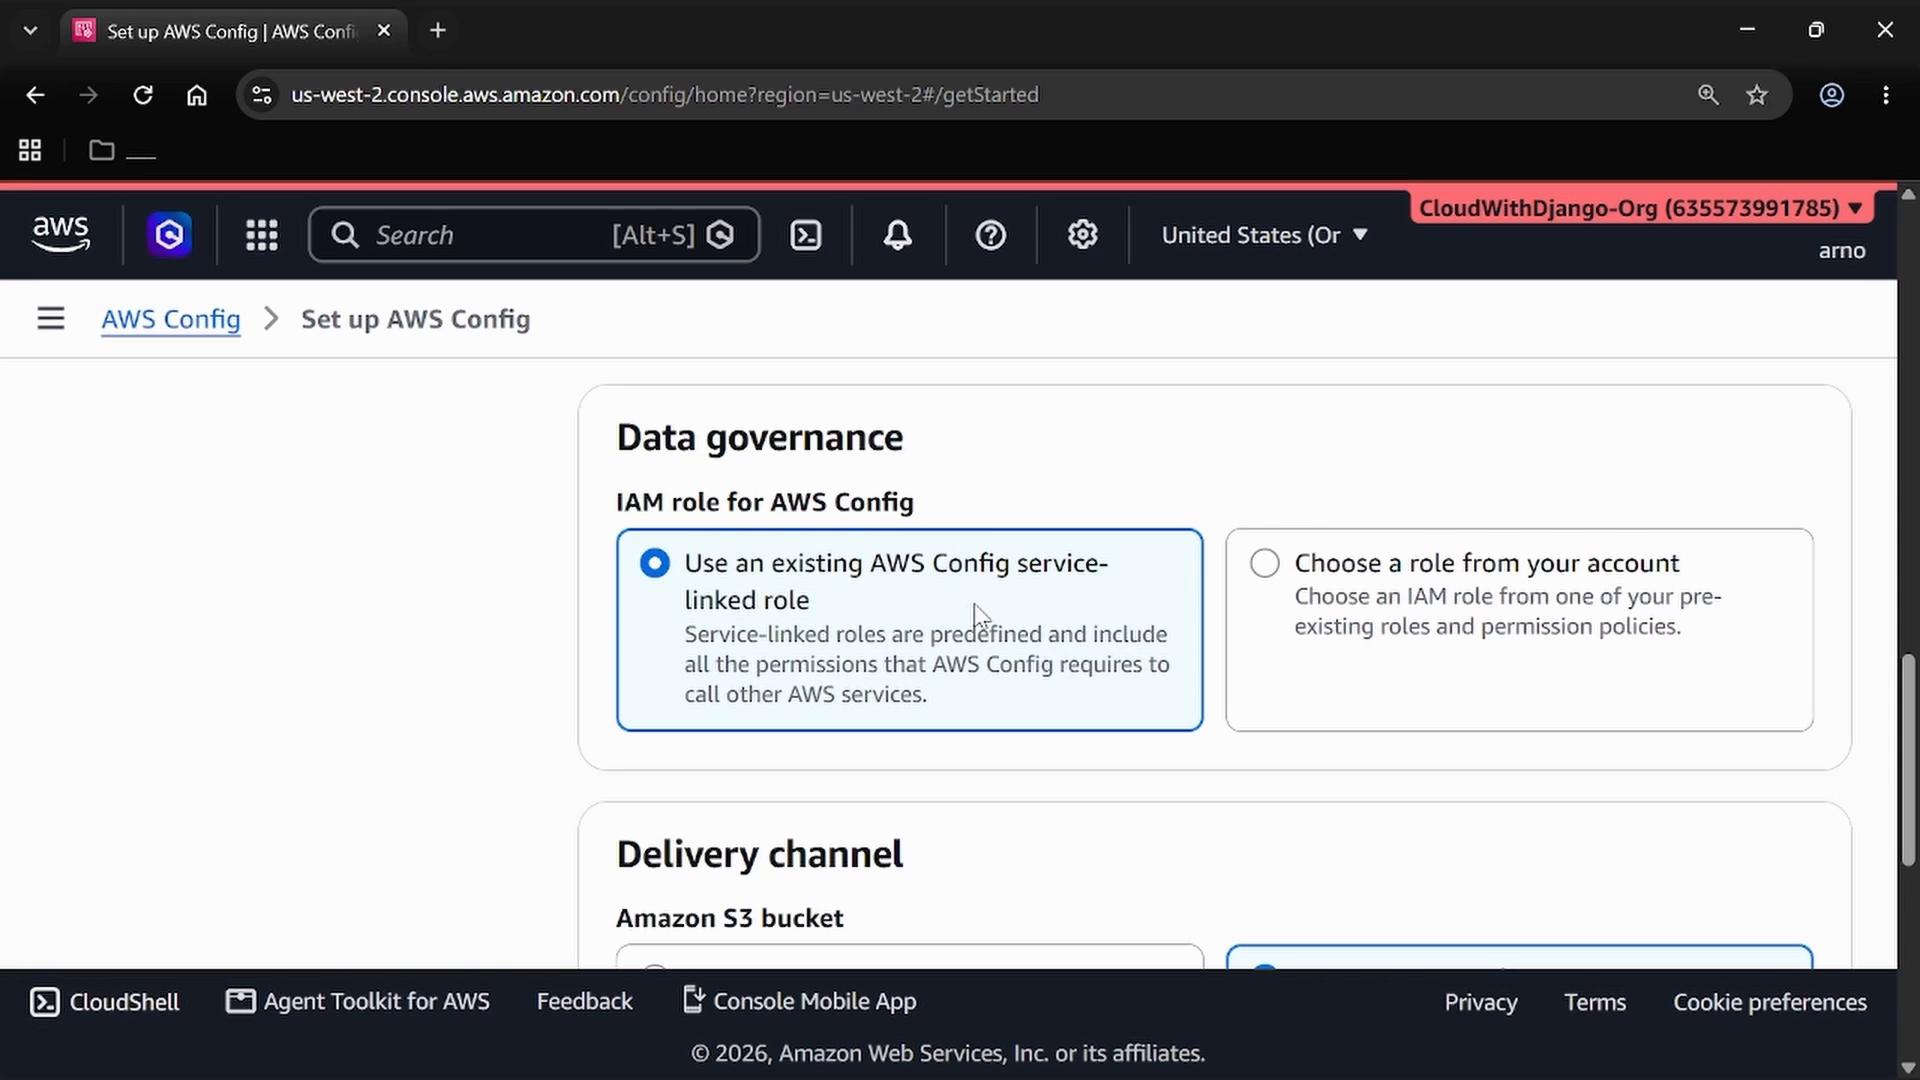Open CloudShell in the footer
The width and height of the screenshot is (1920, 1080).
tap(105, 1002)
